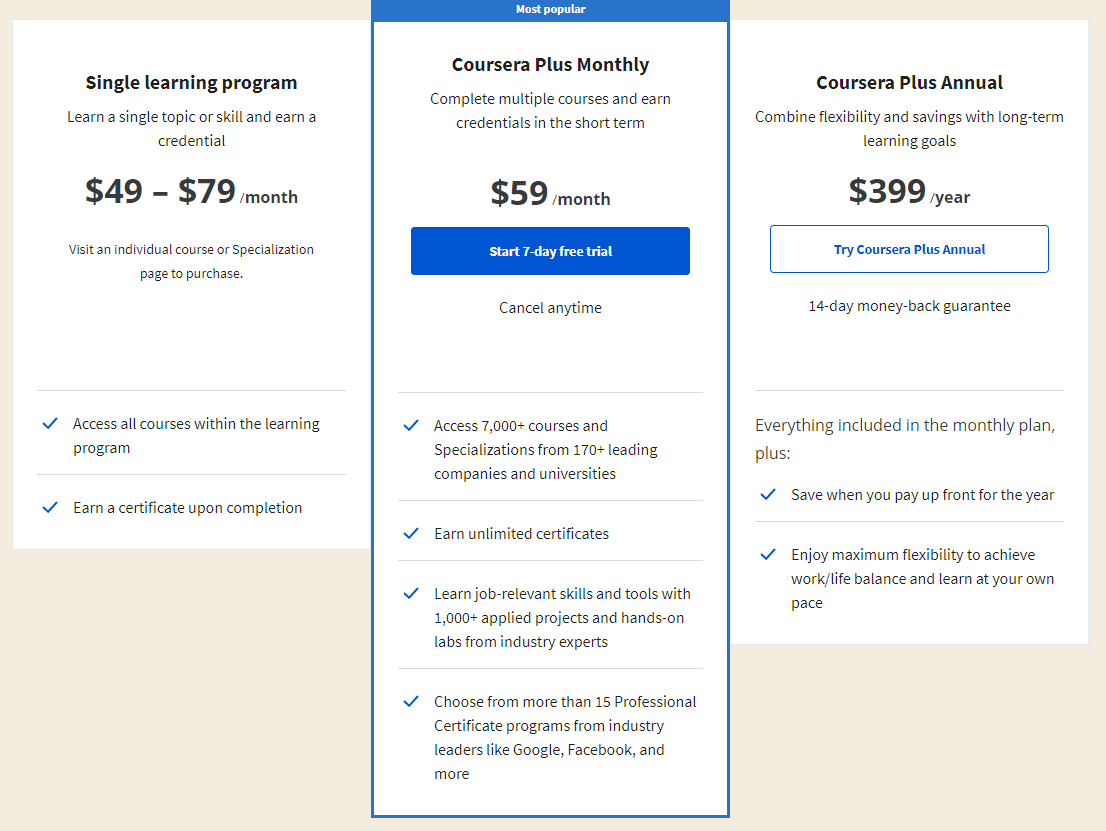Click checkmark next to Enjoy maximum flexibility
Viewport: 1106px width, 831px height.
pos(768,555)
